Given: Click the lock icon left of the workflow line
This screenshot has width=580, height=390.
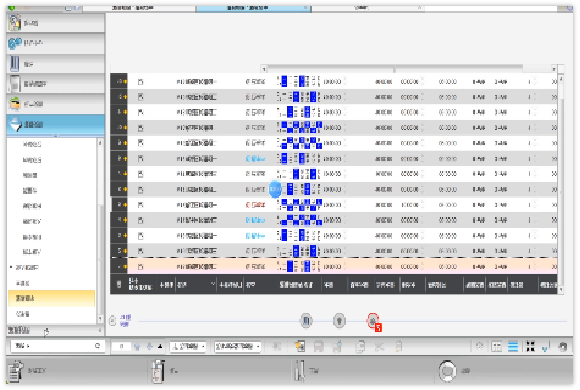Looking at the screenshot, I should (x=113, y=320).
